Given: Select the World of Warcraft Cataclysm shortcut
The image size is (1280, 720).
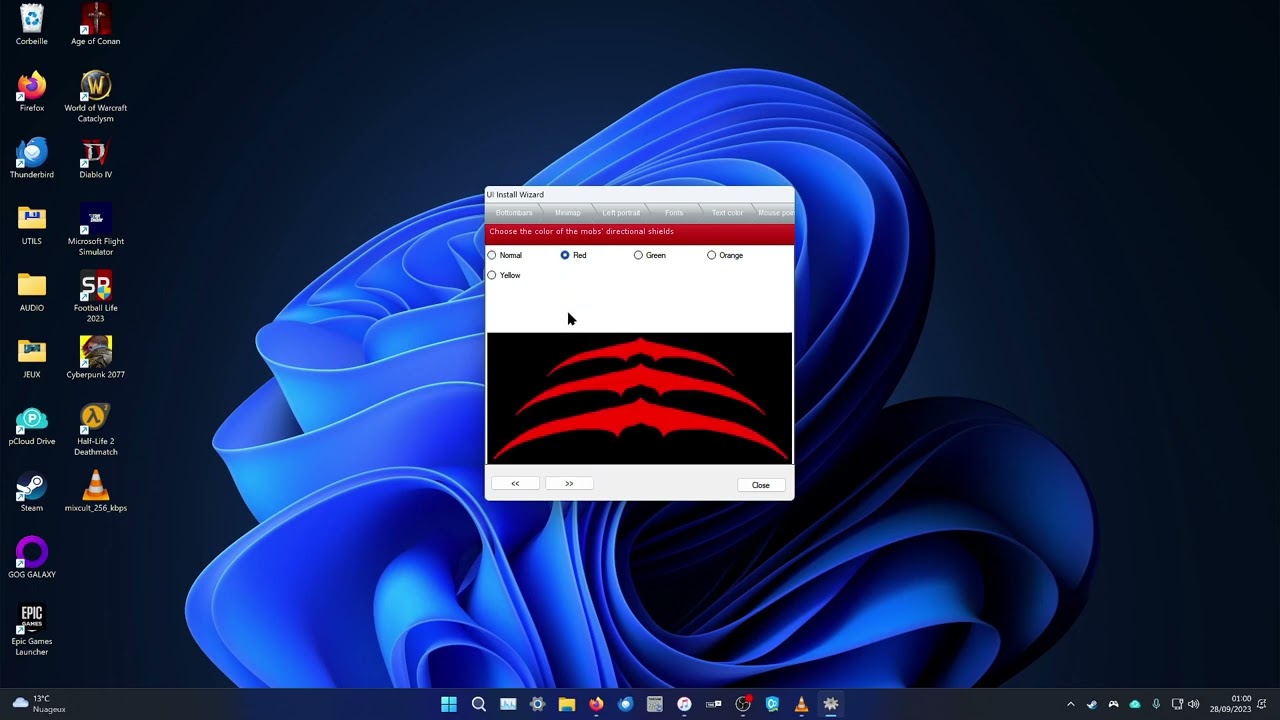Looking at the screenshot, I should (x=96, y=97).
